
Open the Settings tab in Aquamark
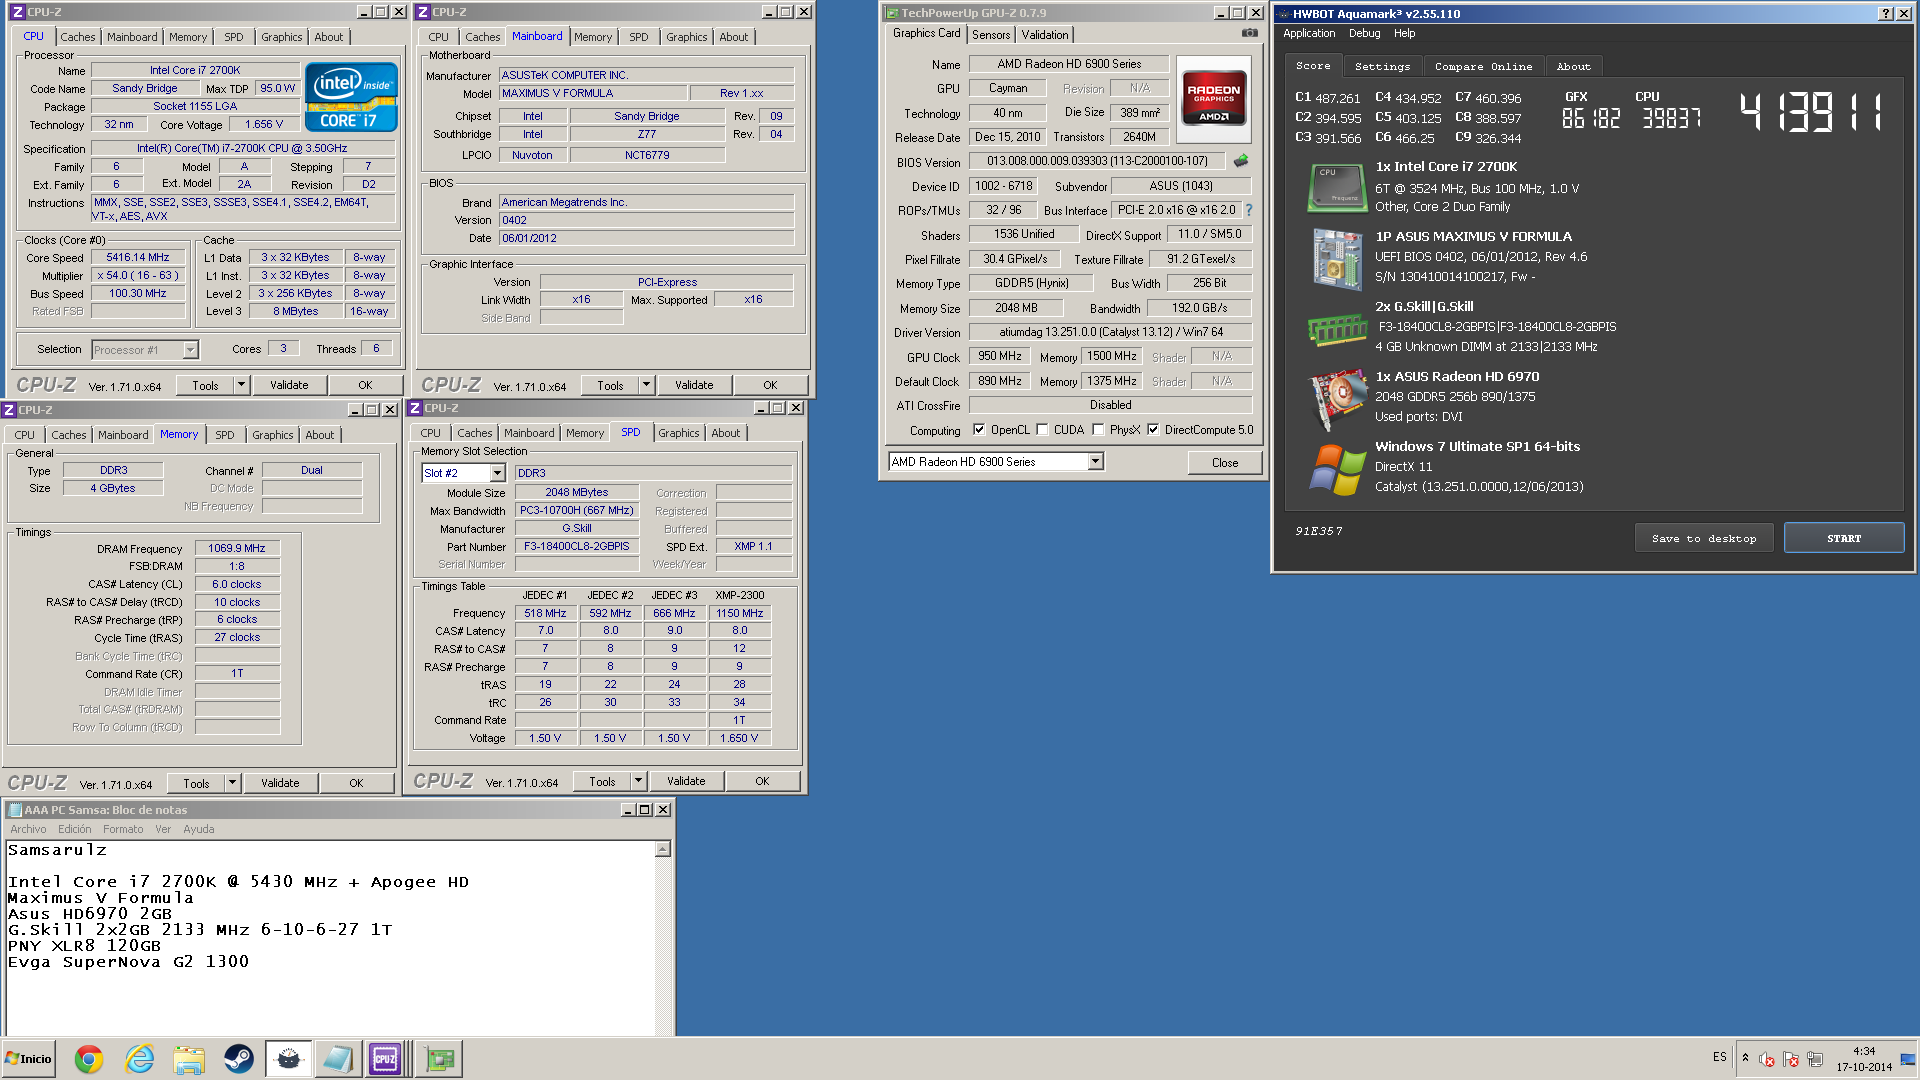click(x=1382, y=66)
